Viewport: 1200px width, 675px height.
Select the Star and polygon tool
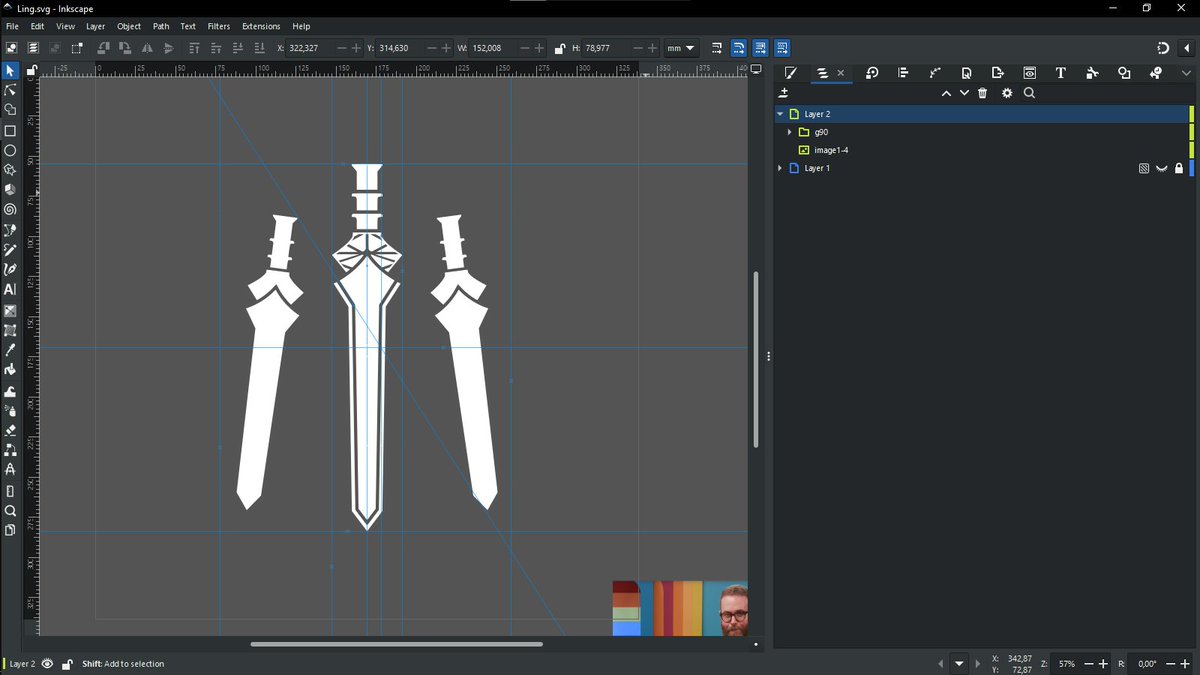[10, 170]
